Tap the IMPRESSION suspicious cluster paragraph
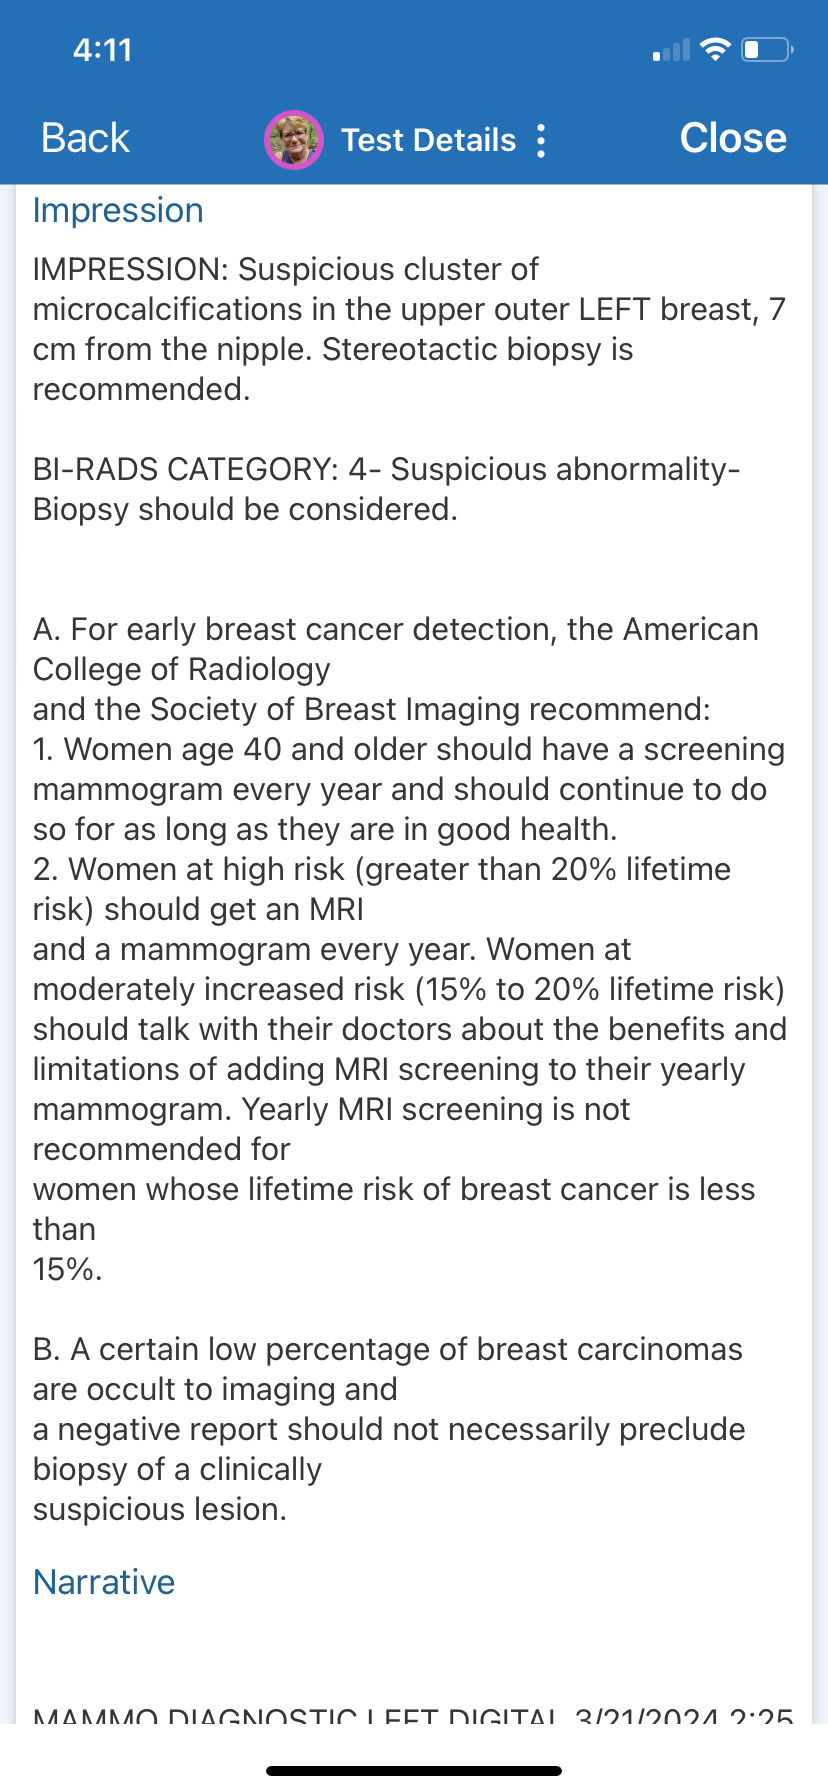The width and height of the screenshot is (828, 1792). (x=409, y=329)
